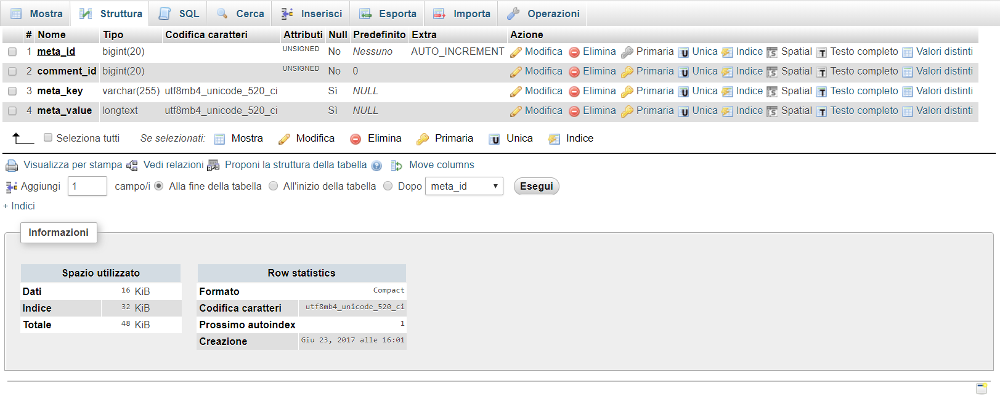Click the Unica icon for meta_value
This screenshot has width=1000, height=396.
point(683,112)
